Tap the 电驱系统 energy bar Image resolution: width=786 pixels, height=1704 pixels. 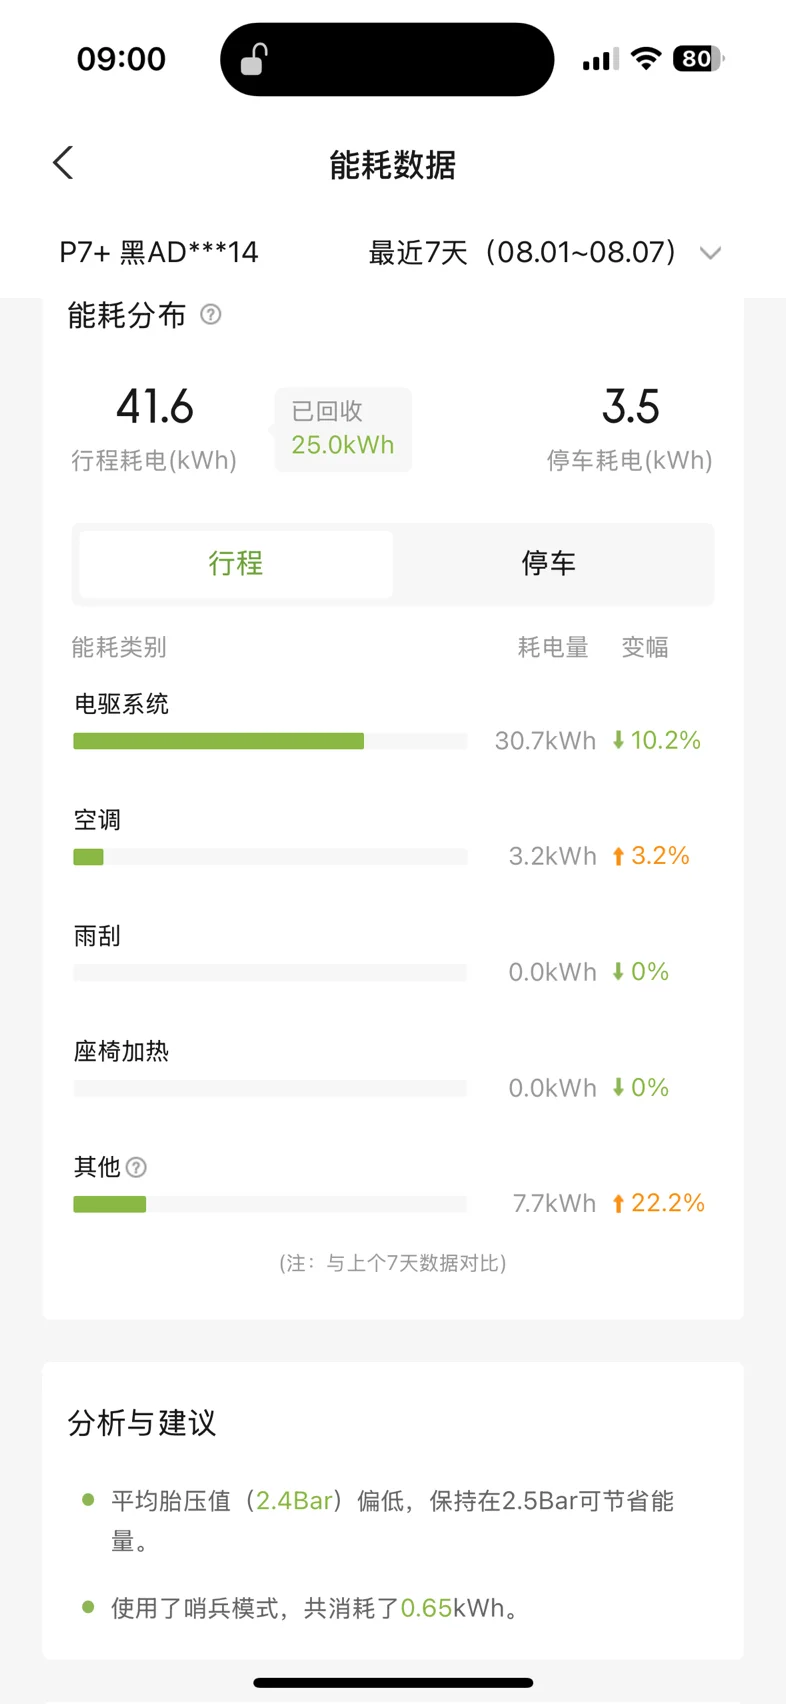(x=270, y=741)
